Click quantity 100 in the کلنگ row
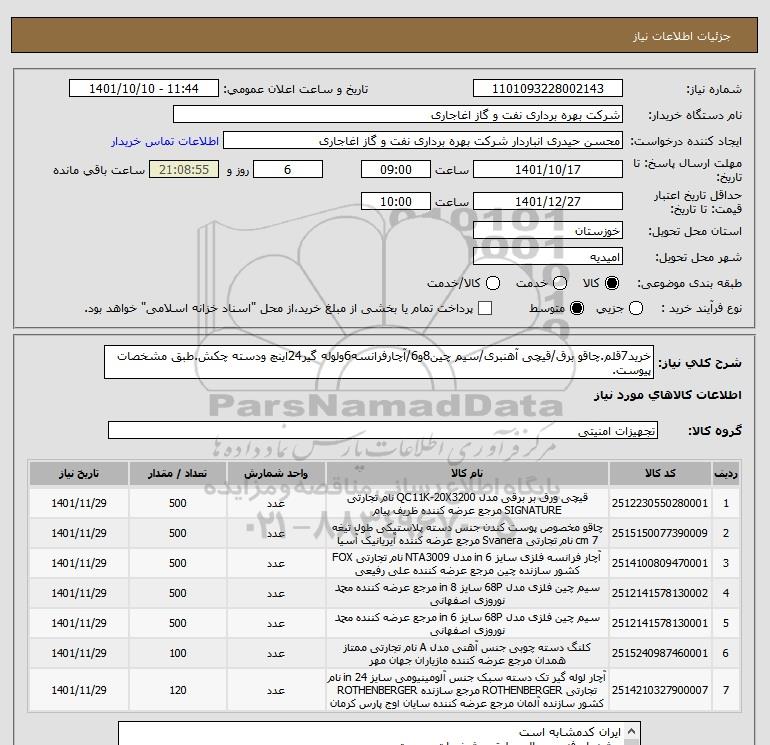The height and width of the screenshot is (745, 770). coord(177,654)
